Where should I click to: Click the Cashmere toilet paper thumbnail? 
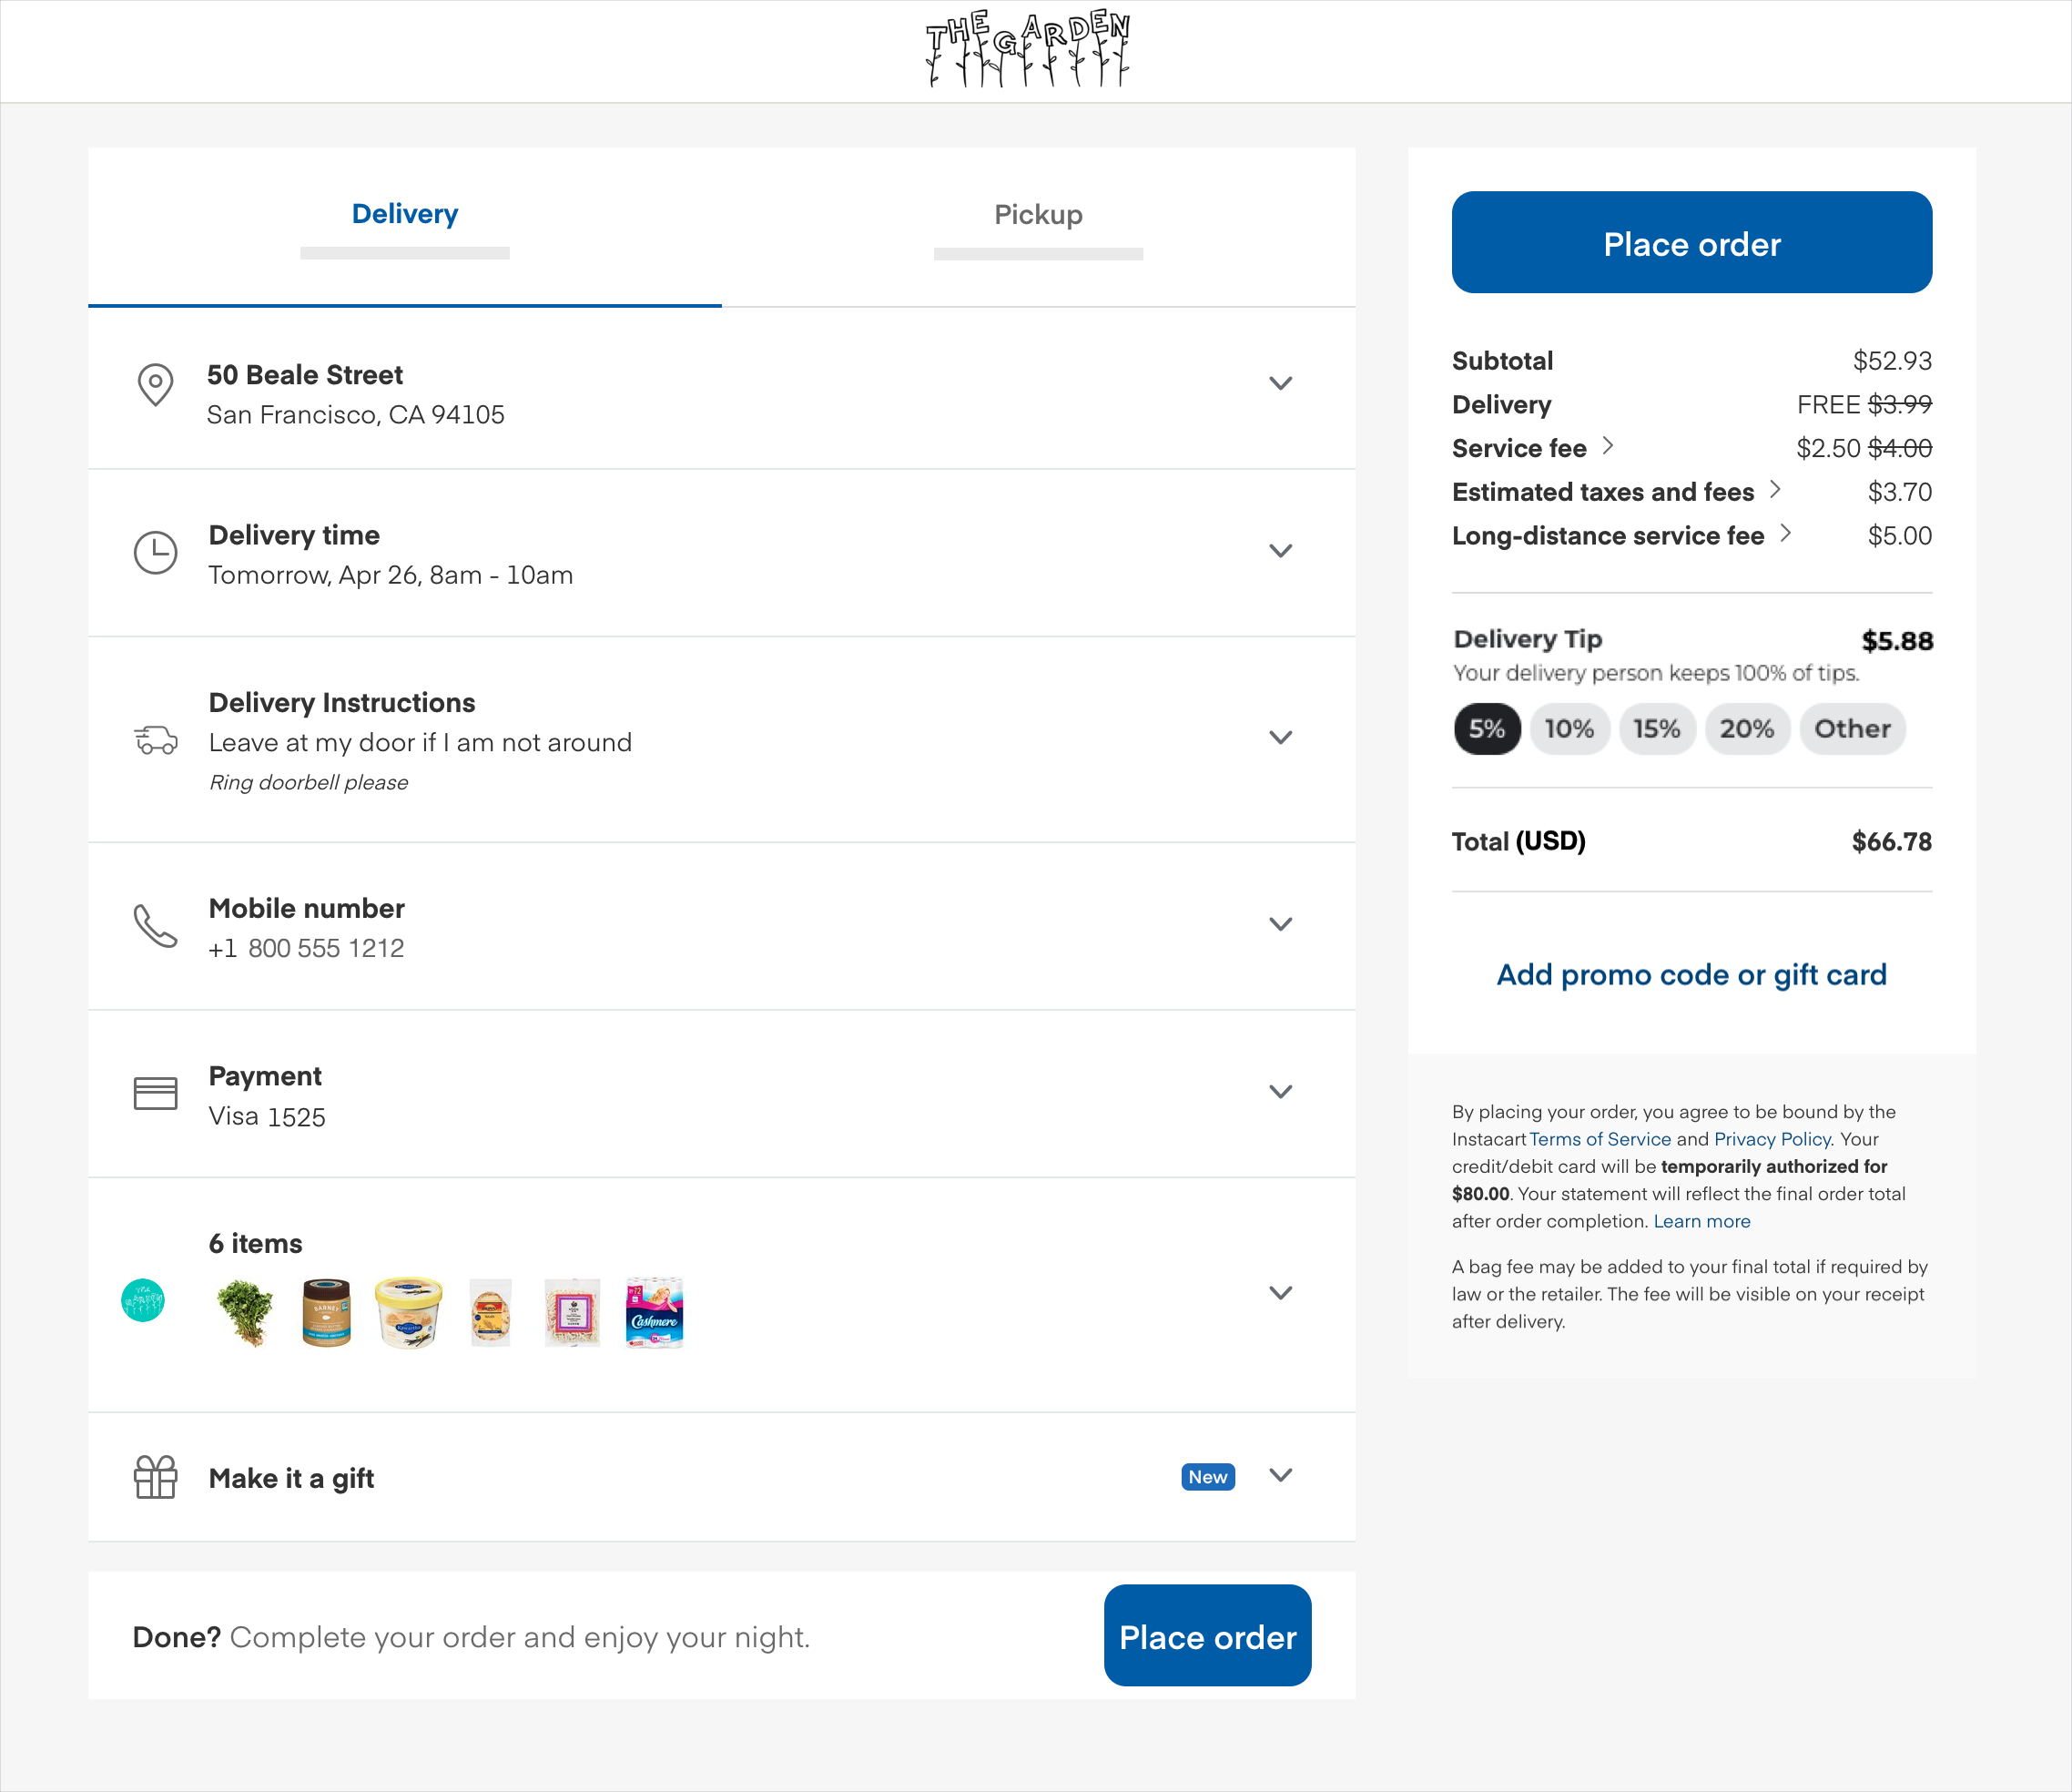pyautogui.click(x=655, y=1309)
